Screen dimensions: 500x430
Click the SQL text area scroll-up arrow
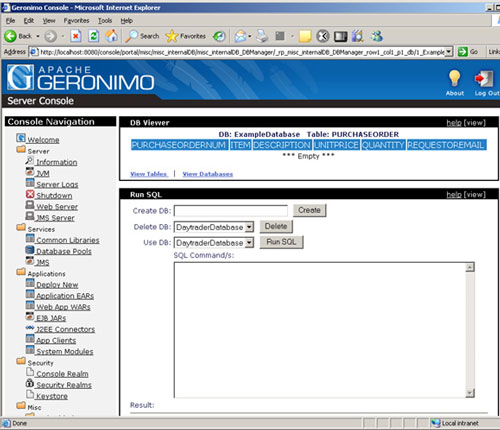coord(470,267)
